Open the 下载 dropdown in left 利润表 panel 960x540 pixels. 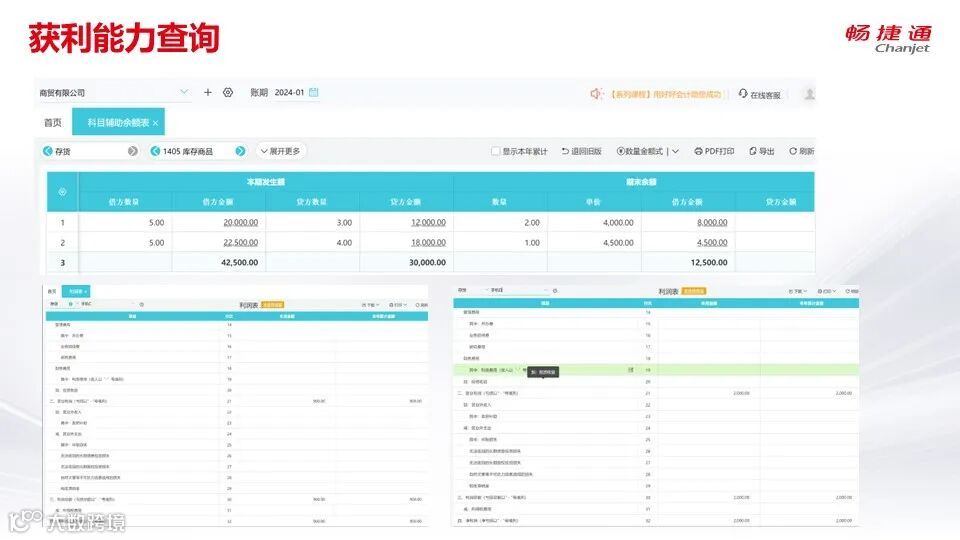click(x=371, y=304)
